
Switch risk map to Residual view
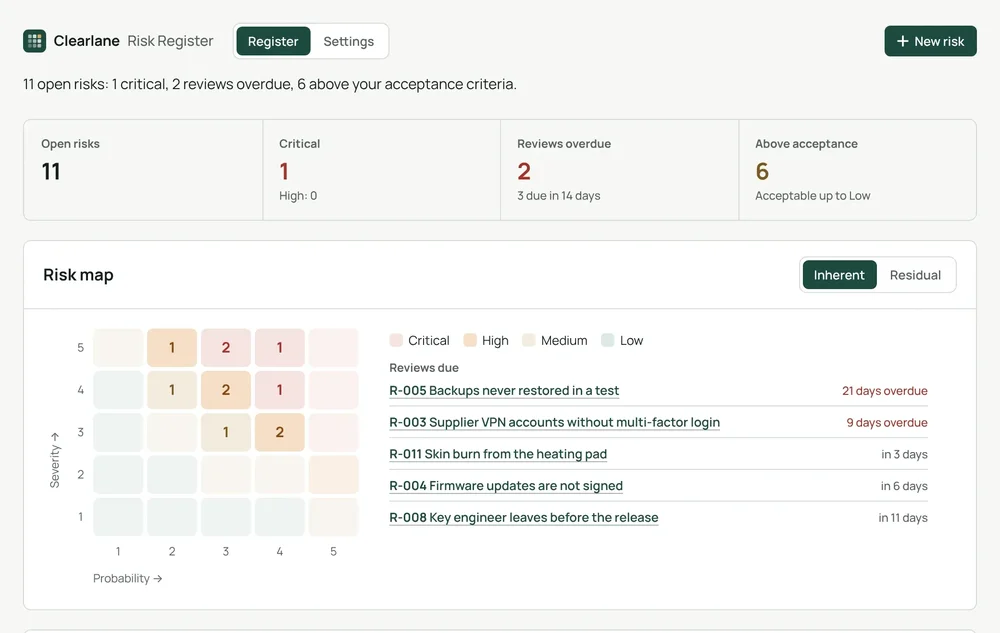click(x=915, y=275)
